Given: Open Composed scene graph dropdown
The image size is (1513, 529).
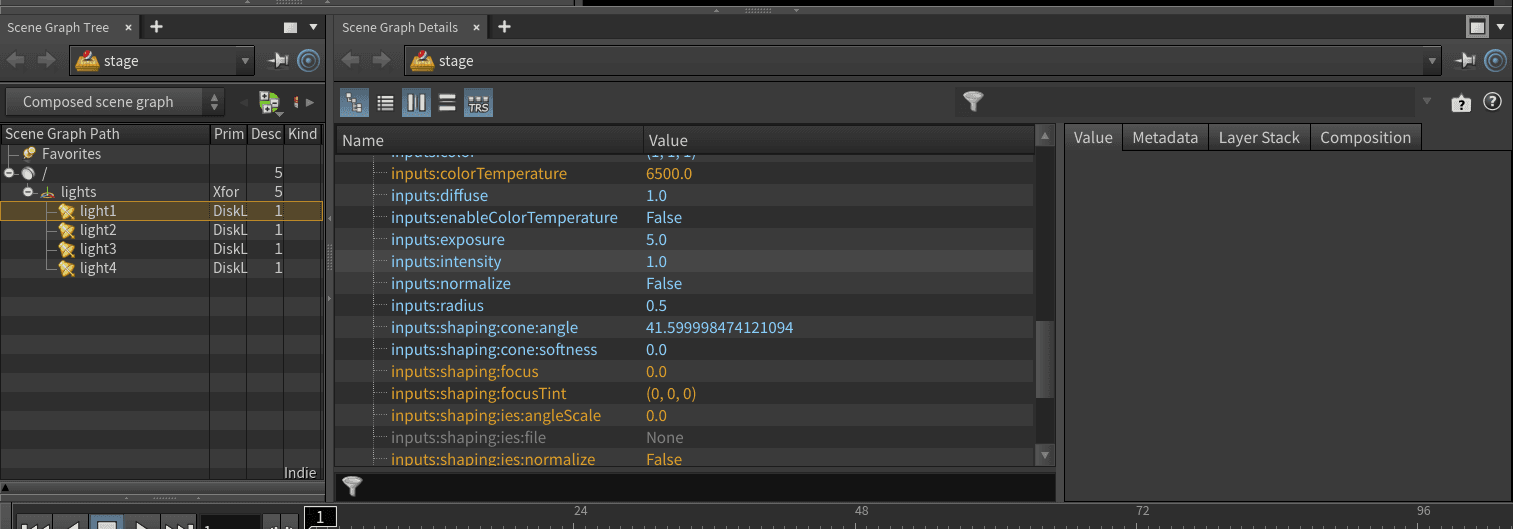Looking at the screenshot, I should tap(114, 102).
